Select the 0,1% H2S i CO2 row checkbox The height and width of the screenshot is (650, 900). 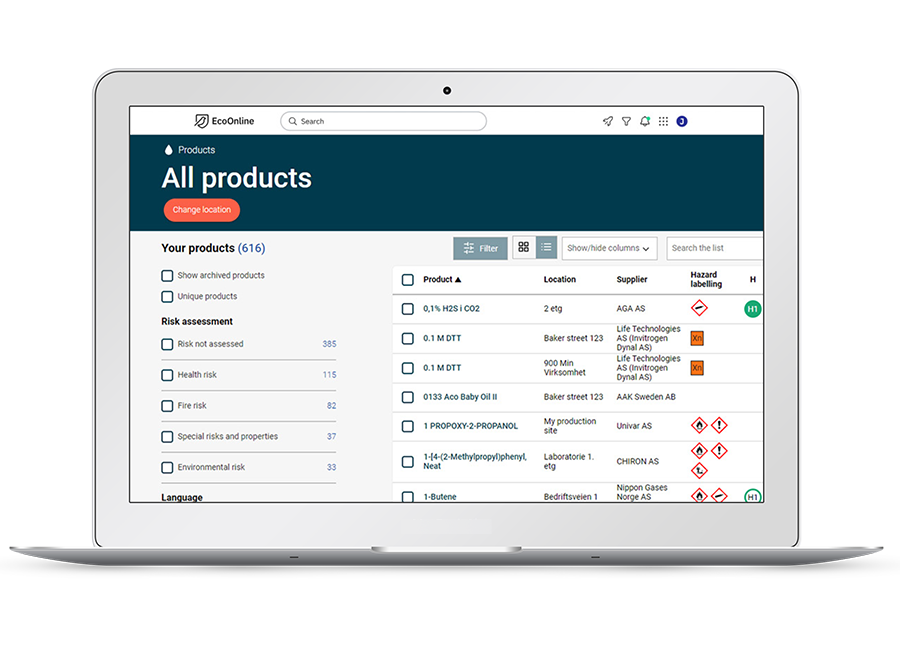408,309
